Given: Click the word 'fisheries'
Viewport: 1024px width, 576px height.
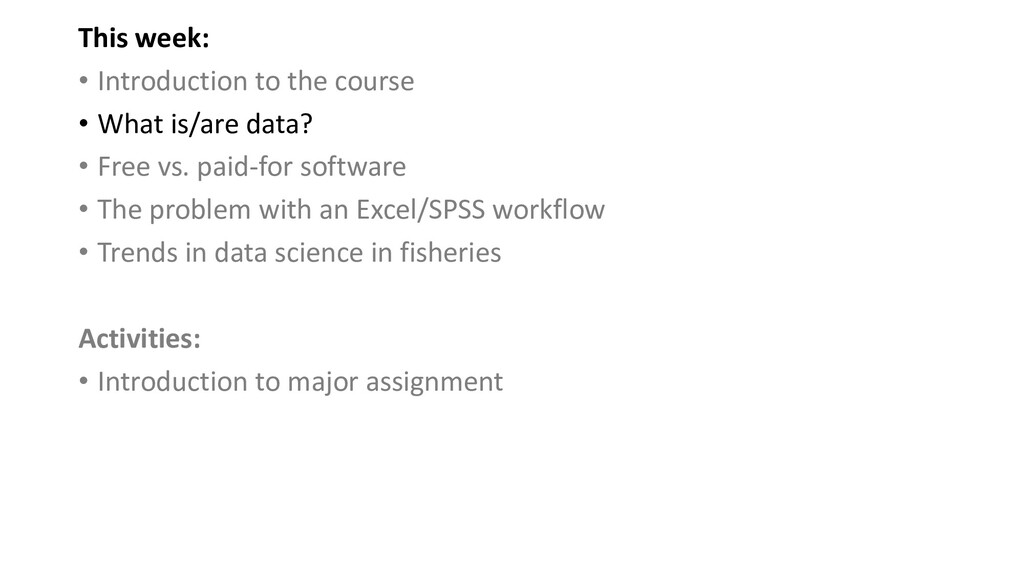Looking at the screenshot, I should (451, 253).
